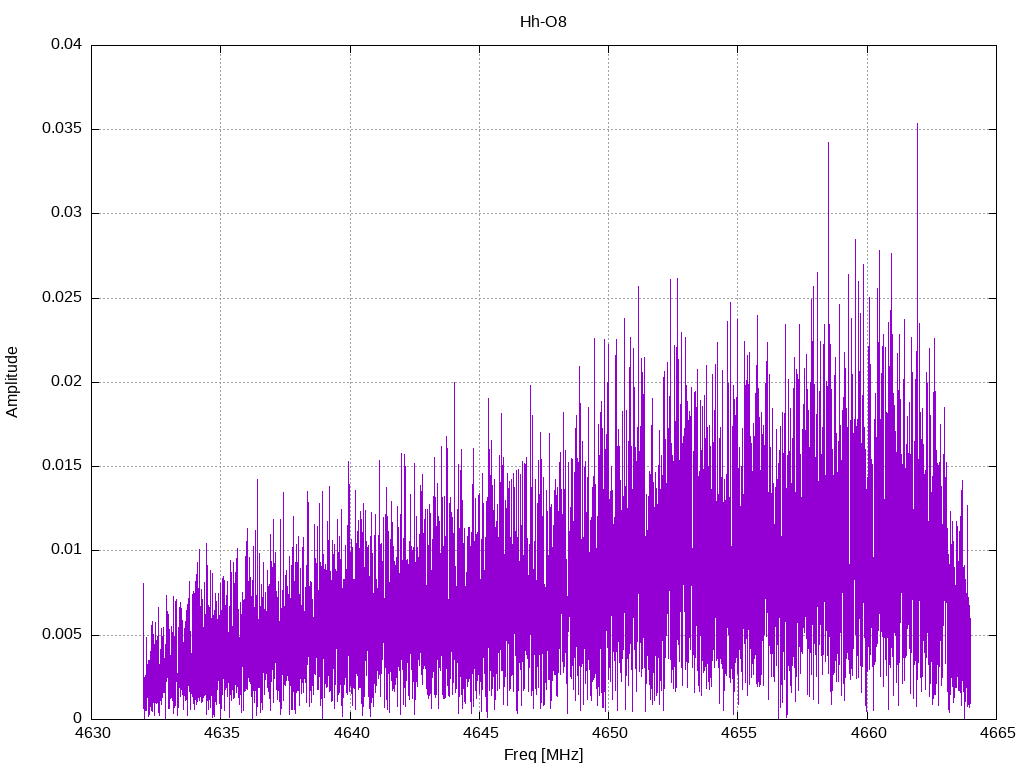
Task: Click the 4665 x-axis tick label
Action: click(995, 733)
